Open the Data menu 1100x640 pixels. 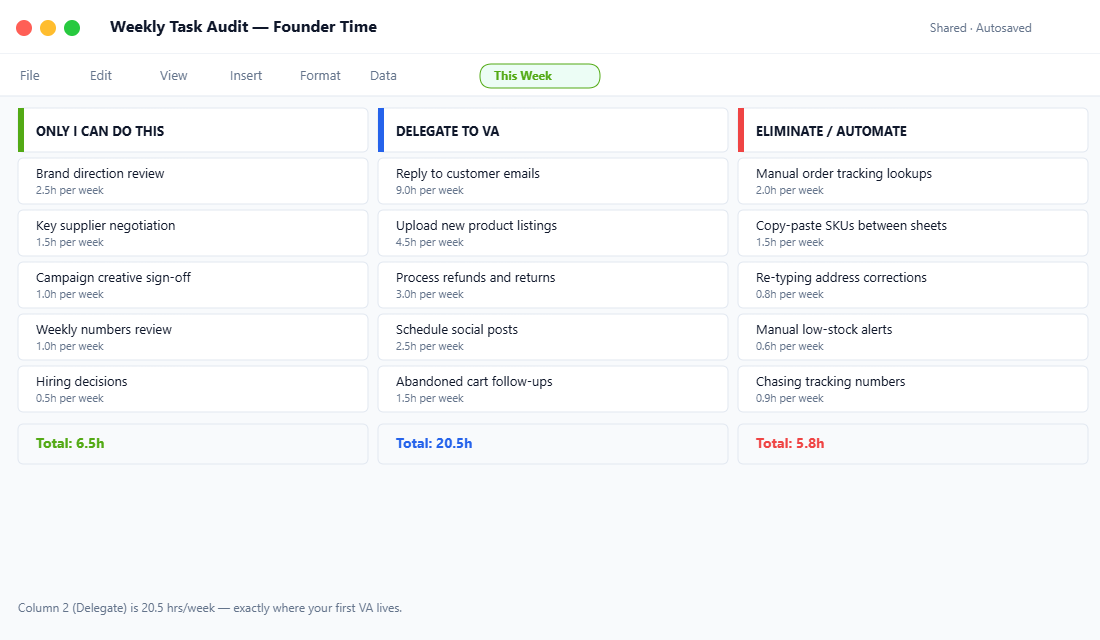383,76
